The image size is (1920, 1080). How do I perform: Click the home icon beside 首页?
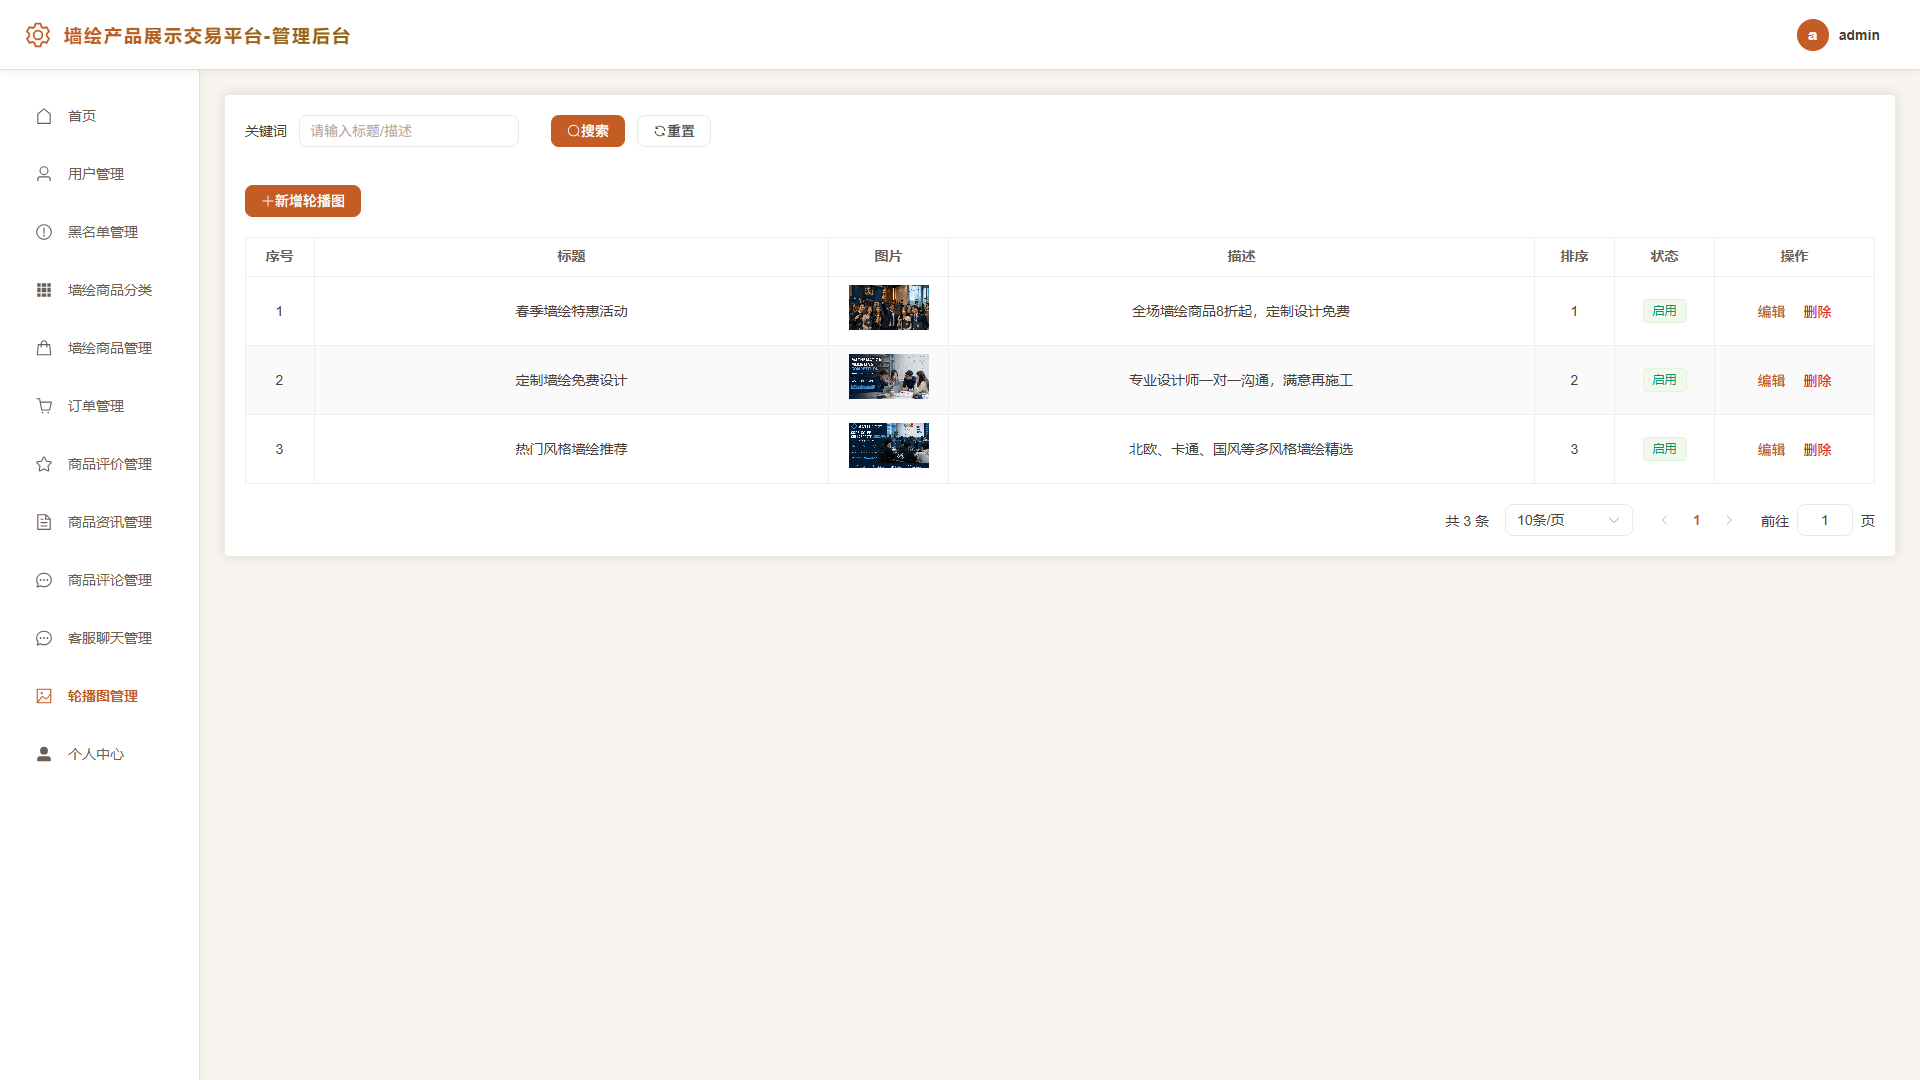pos(44,116)
